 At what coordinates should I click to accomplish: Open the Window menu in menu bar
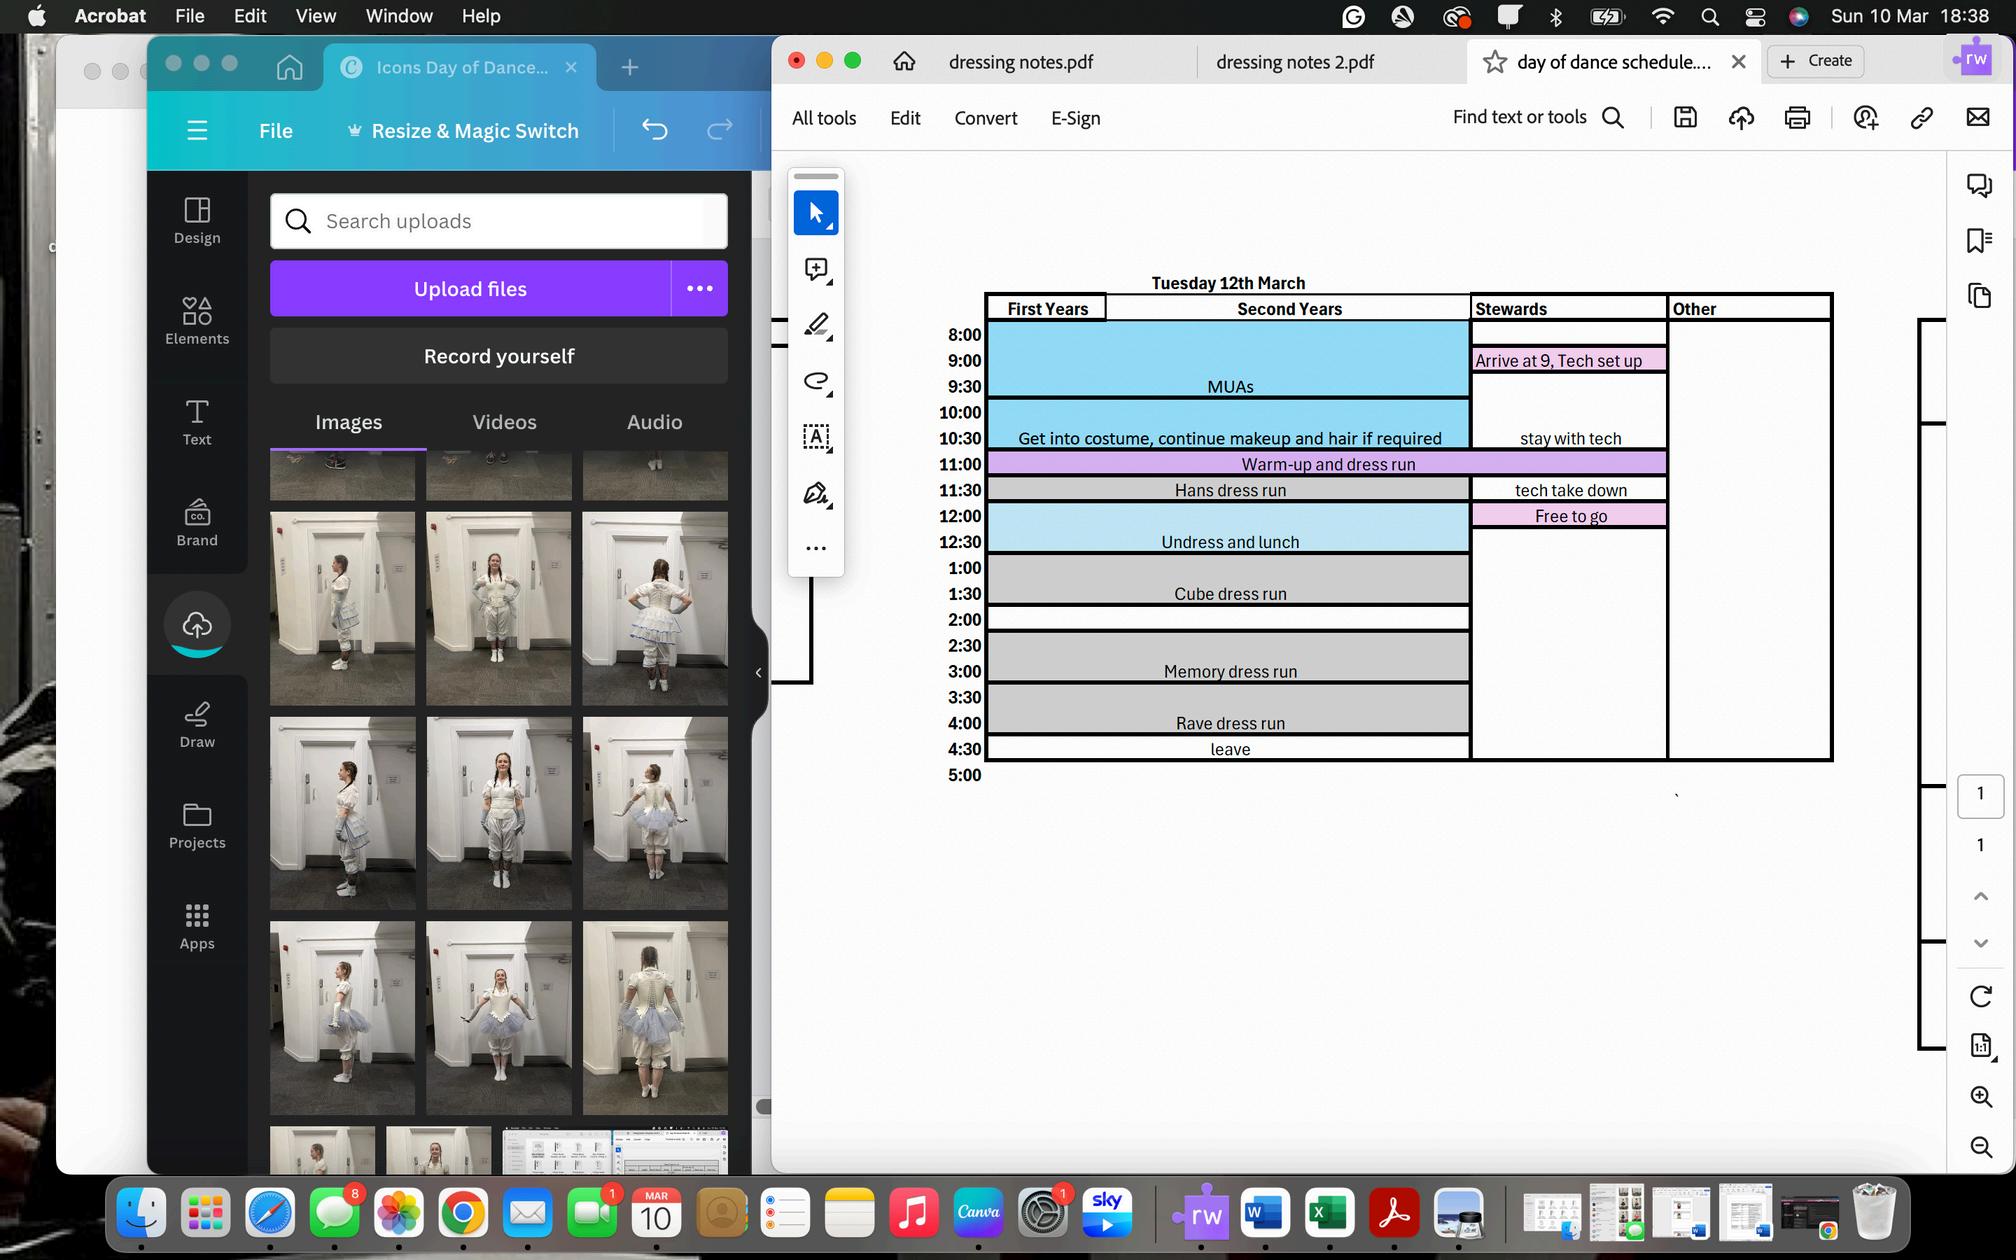point(398,16)
